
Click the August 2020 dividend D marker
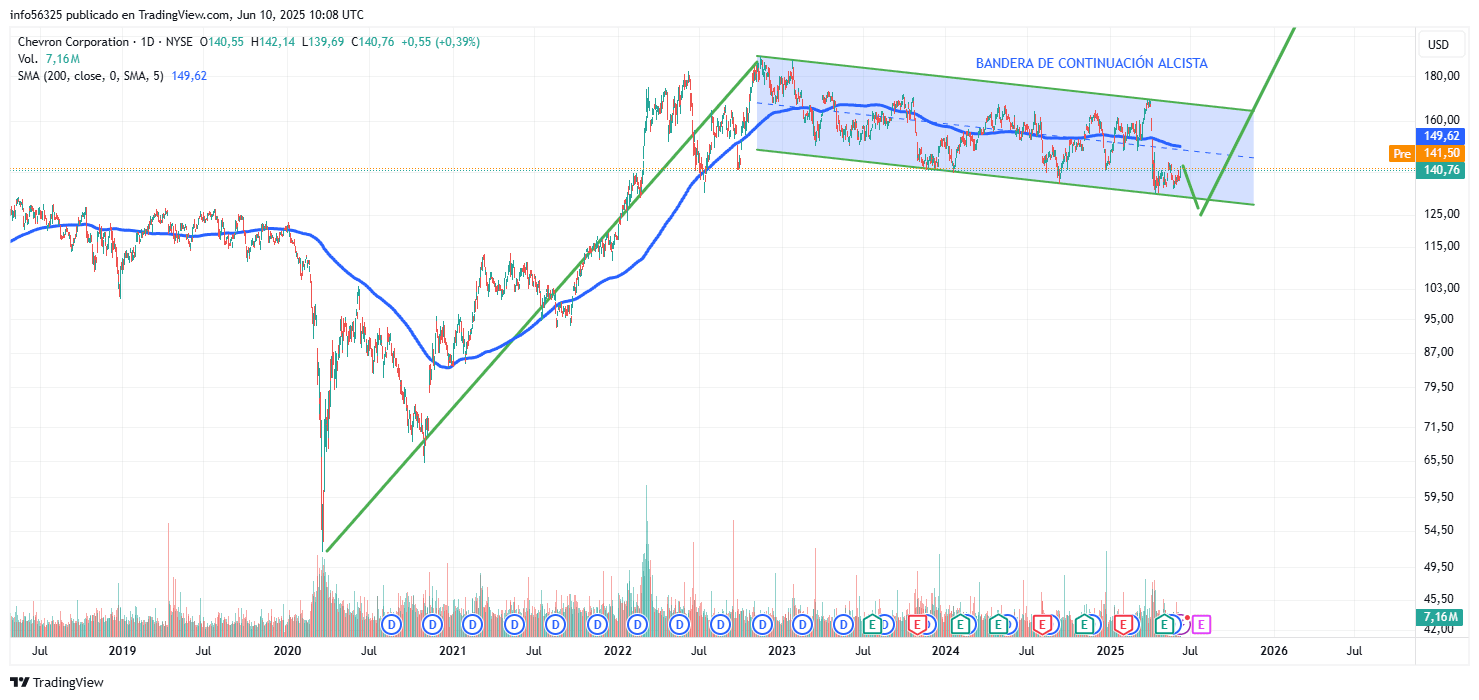pyautogui.click(x=392, y=624)
